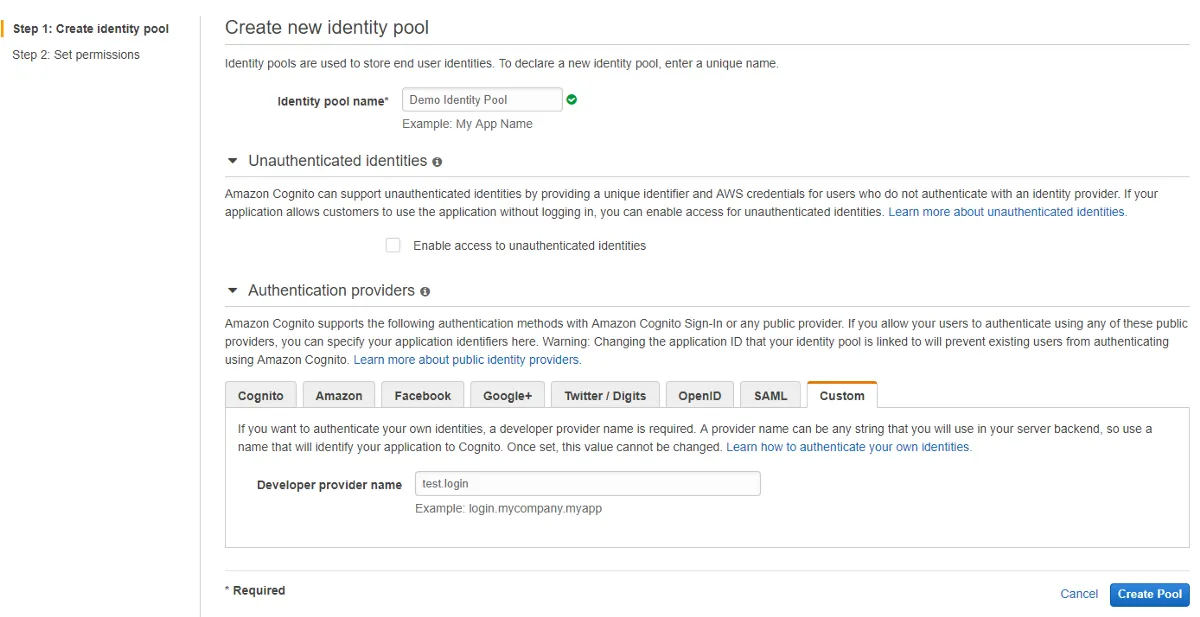The height and width of the screenshot is (617, 1200).
Task: Click the Cancel link
Action: pos(1079,593)
